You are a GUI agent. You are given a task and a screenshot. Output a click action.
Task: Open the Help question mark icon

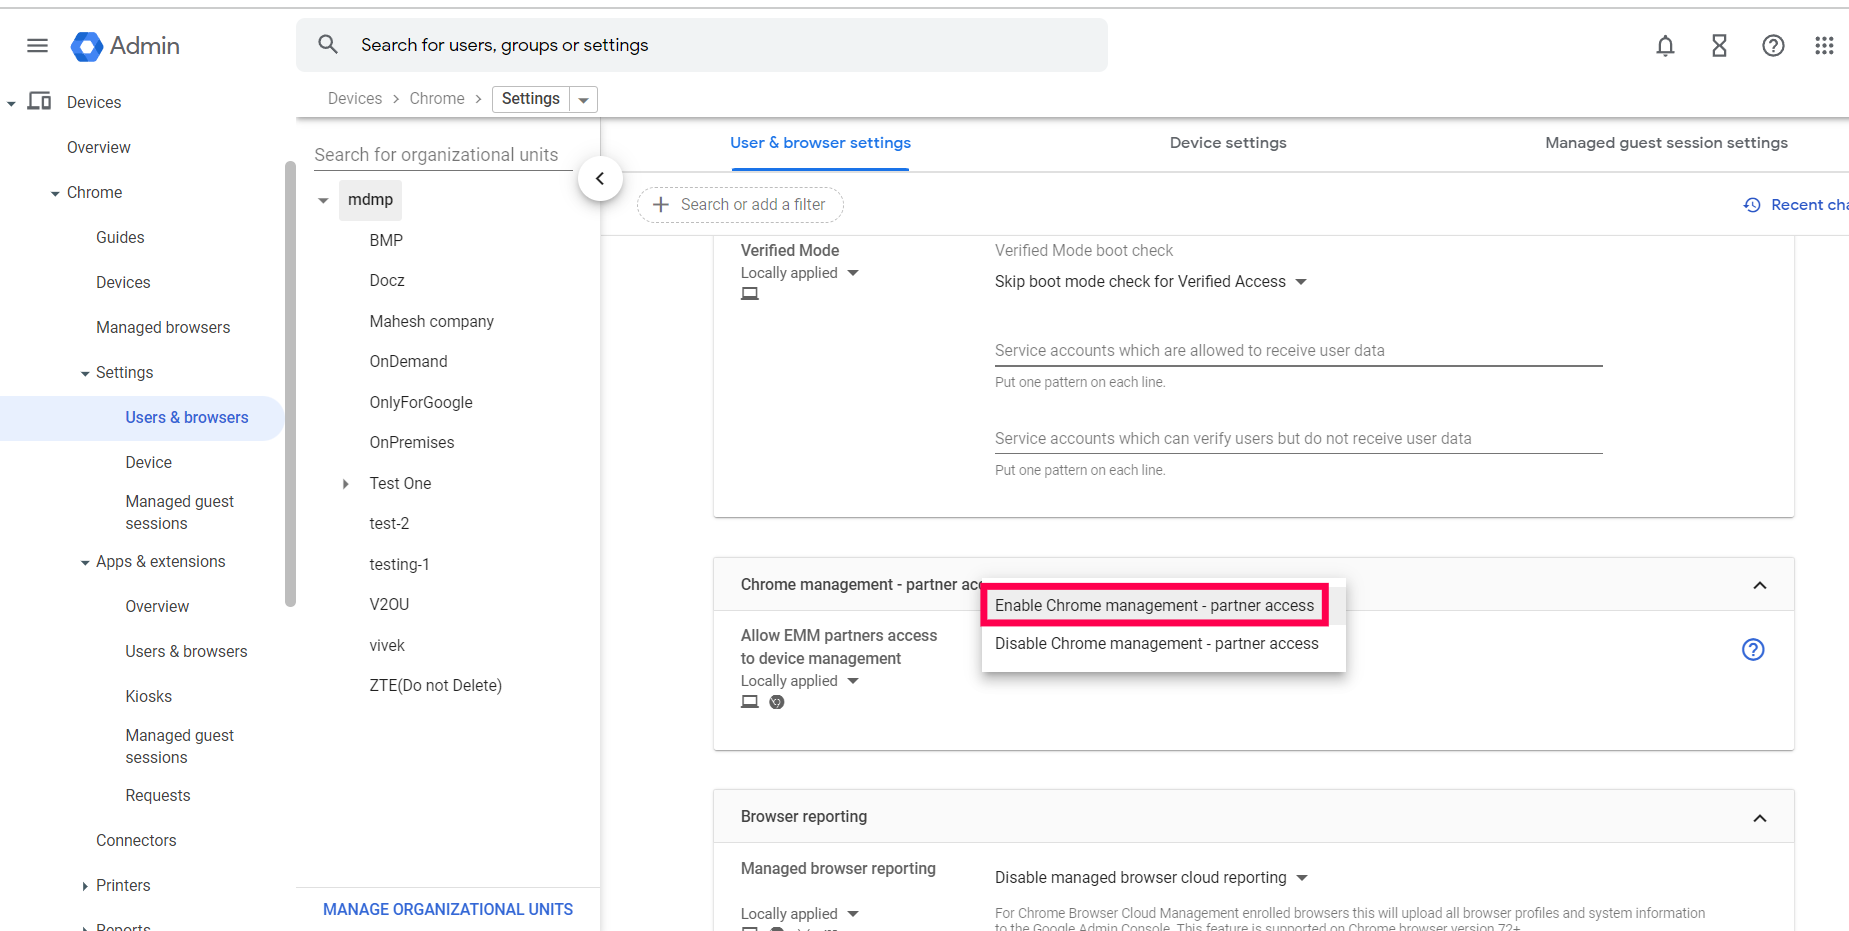coord(1773,46)
